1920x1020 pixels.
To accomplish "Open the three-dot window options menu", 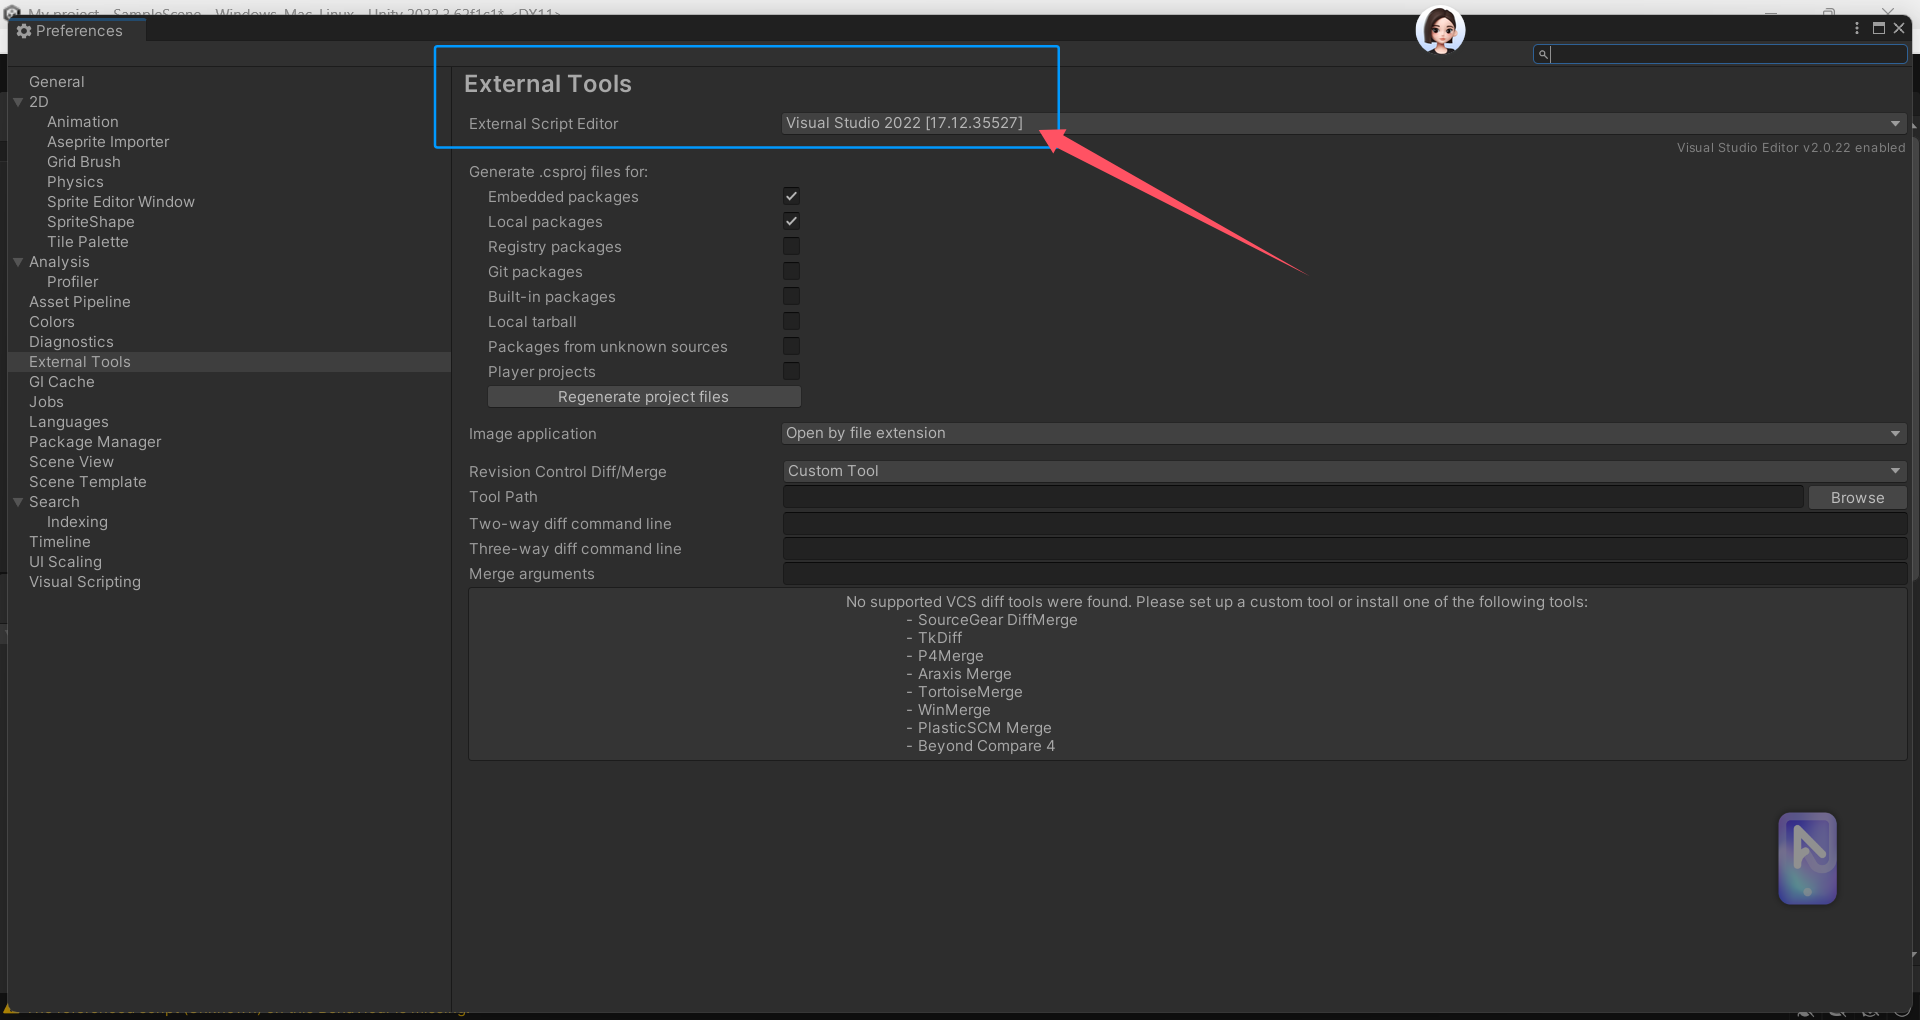I will pos(1857,29).
